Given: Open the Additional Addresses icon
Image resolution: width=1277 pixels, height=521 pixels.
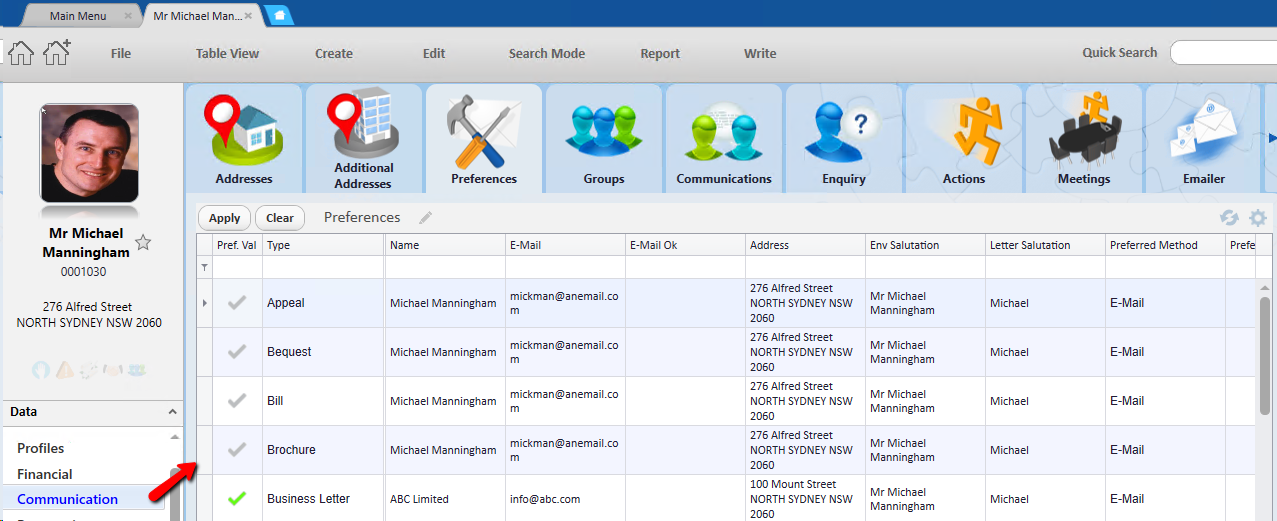Looking at the screenshot, I should tap(363, 139).
